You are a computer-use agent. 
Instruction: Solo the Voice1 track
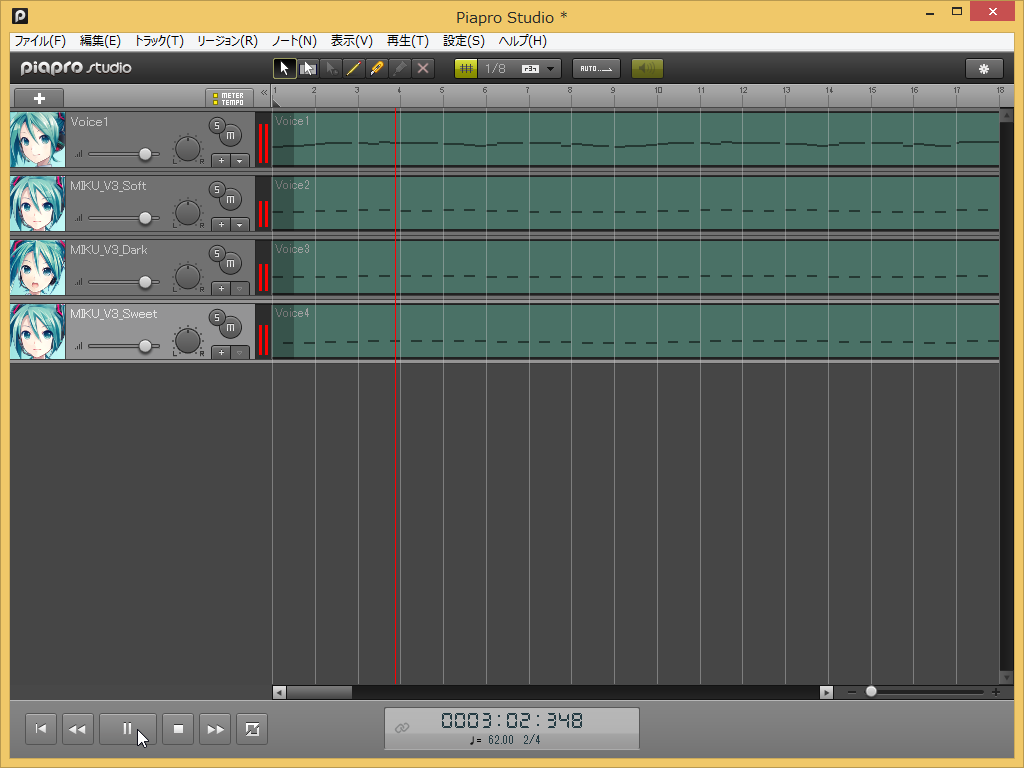(x=217, y=125)
